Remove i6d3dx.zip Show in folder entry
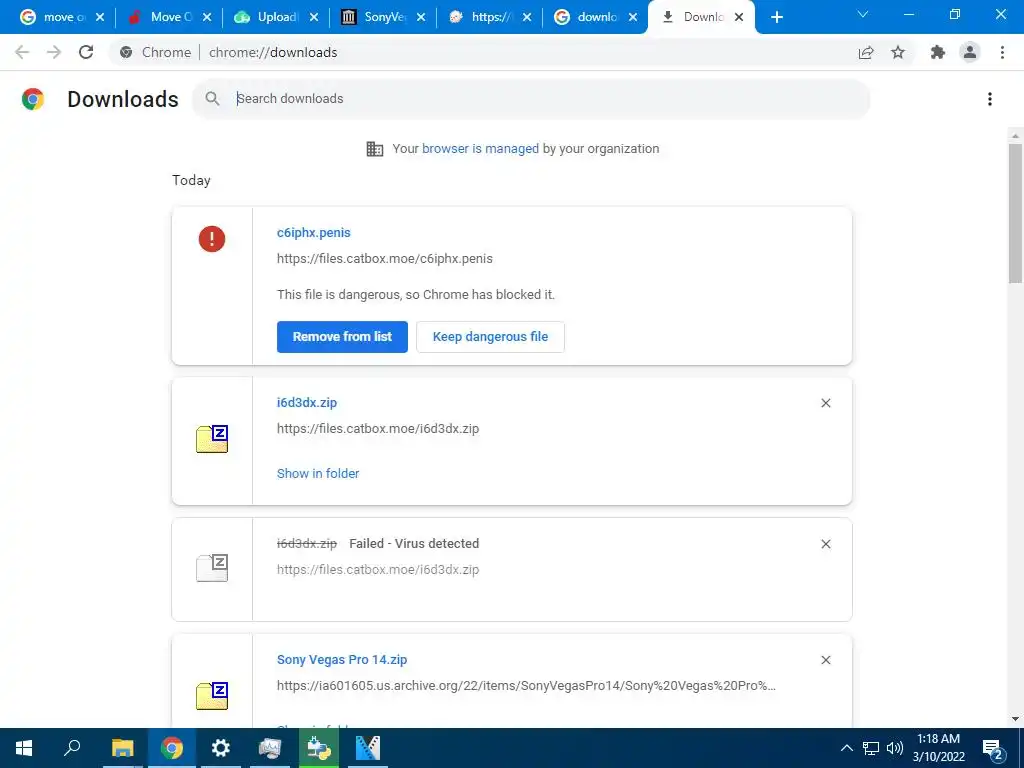The height and width of the screenshot is (768, 1024). [x=825, y=403]
